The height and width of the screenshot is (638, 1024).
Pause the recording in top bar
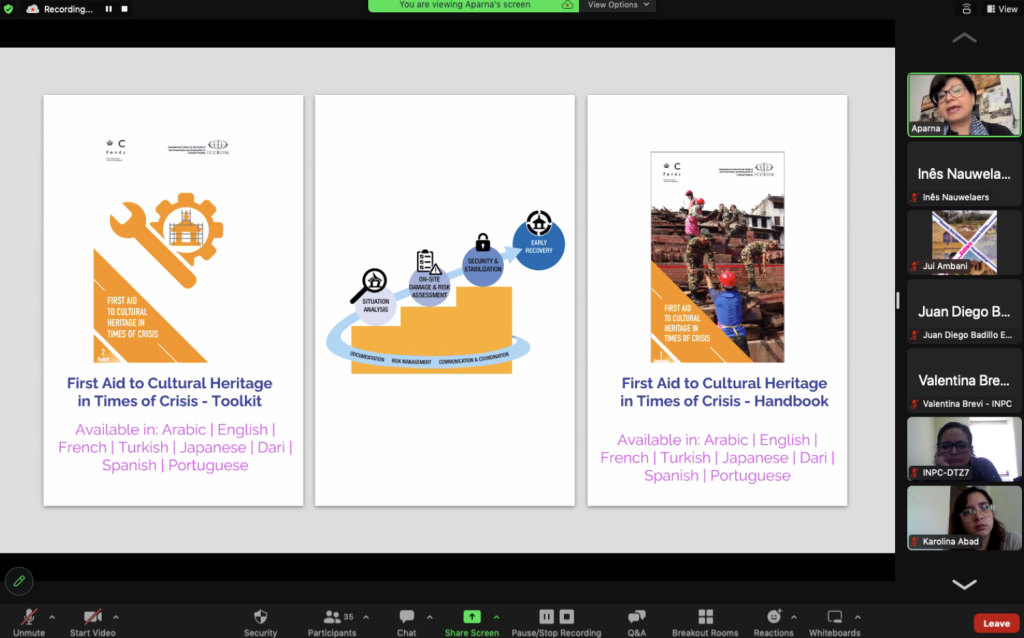pos(109,9)
